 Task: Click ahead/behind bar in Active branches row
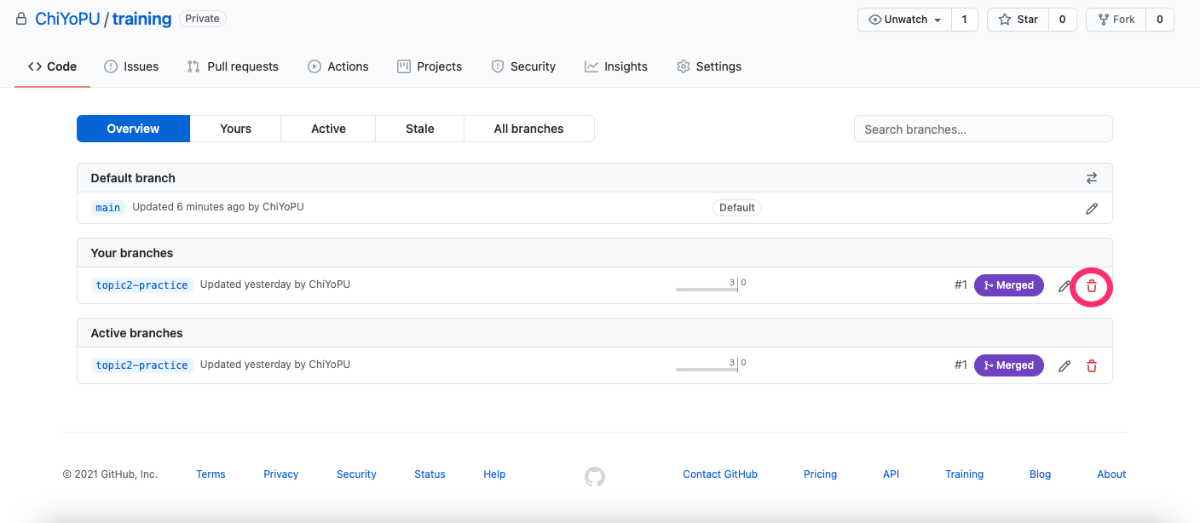tap(712, 365)
